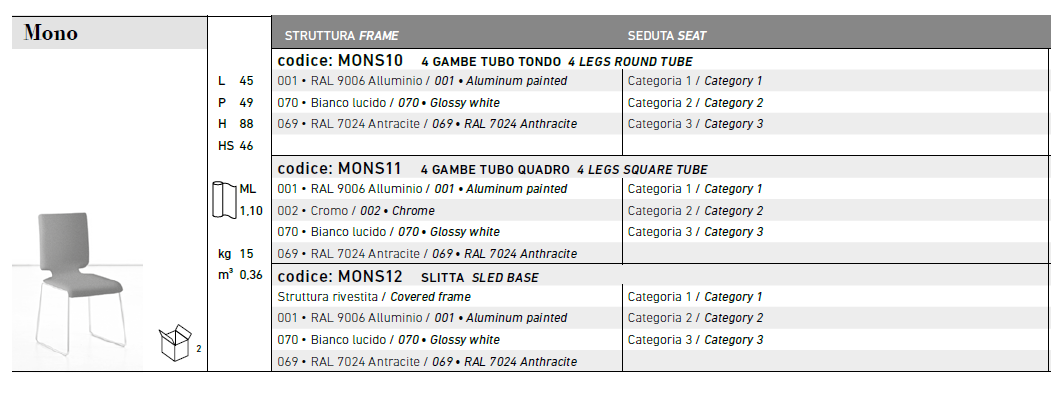Pick Categoria 2 under MONS12 seat

point(695,318)
